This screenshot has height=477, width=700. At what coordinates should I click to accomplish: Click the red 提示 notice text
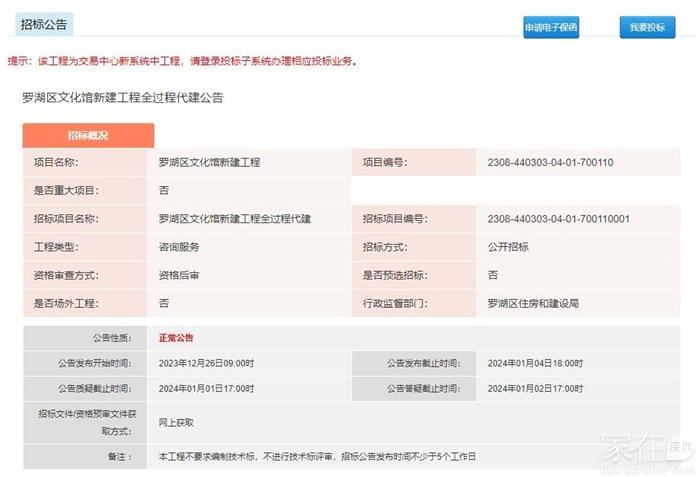(182, 61)
